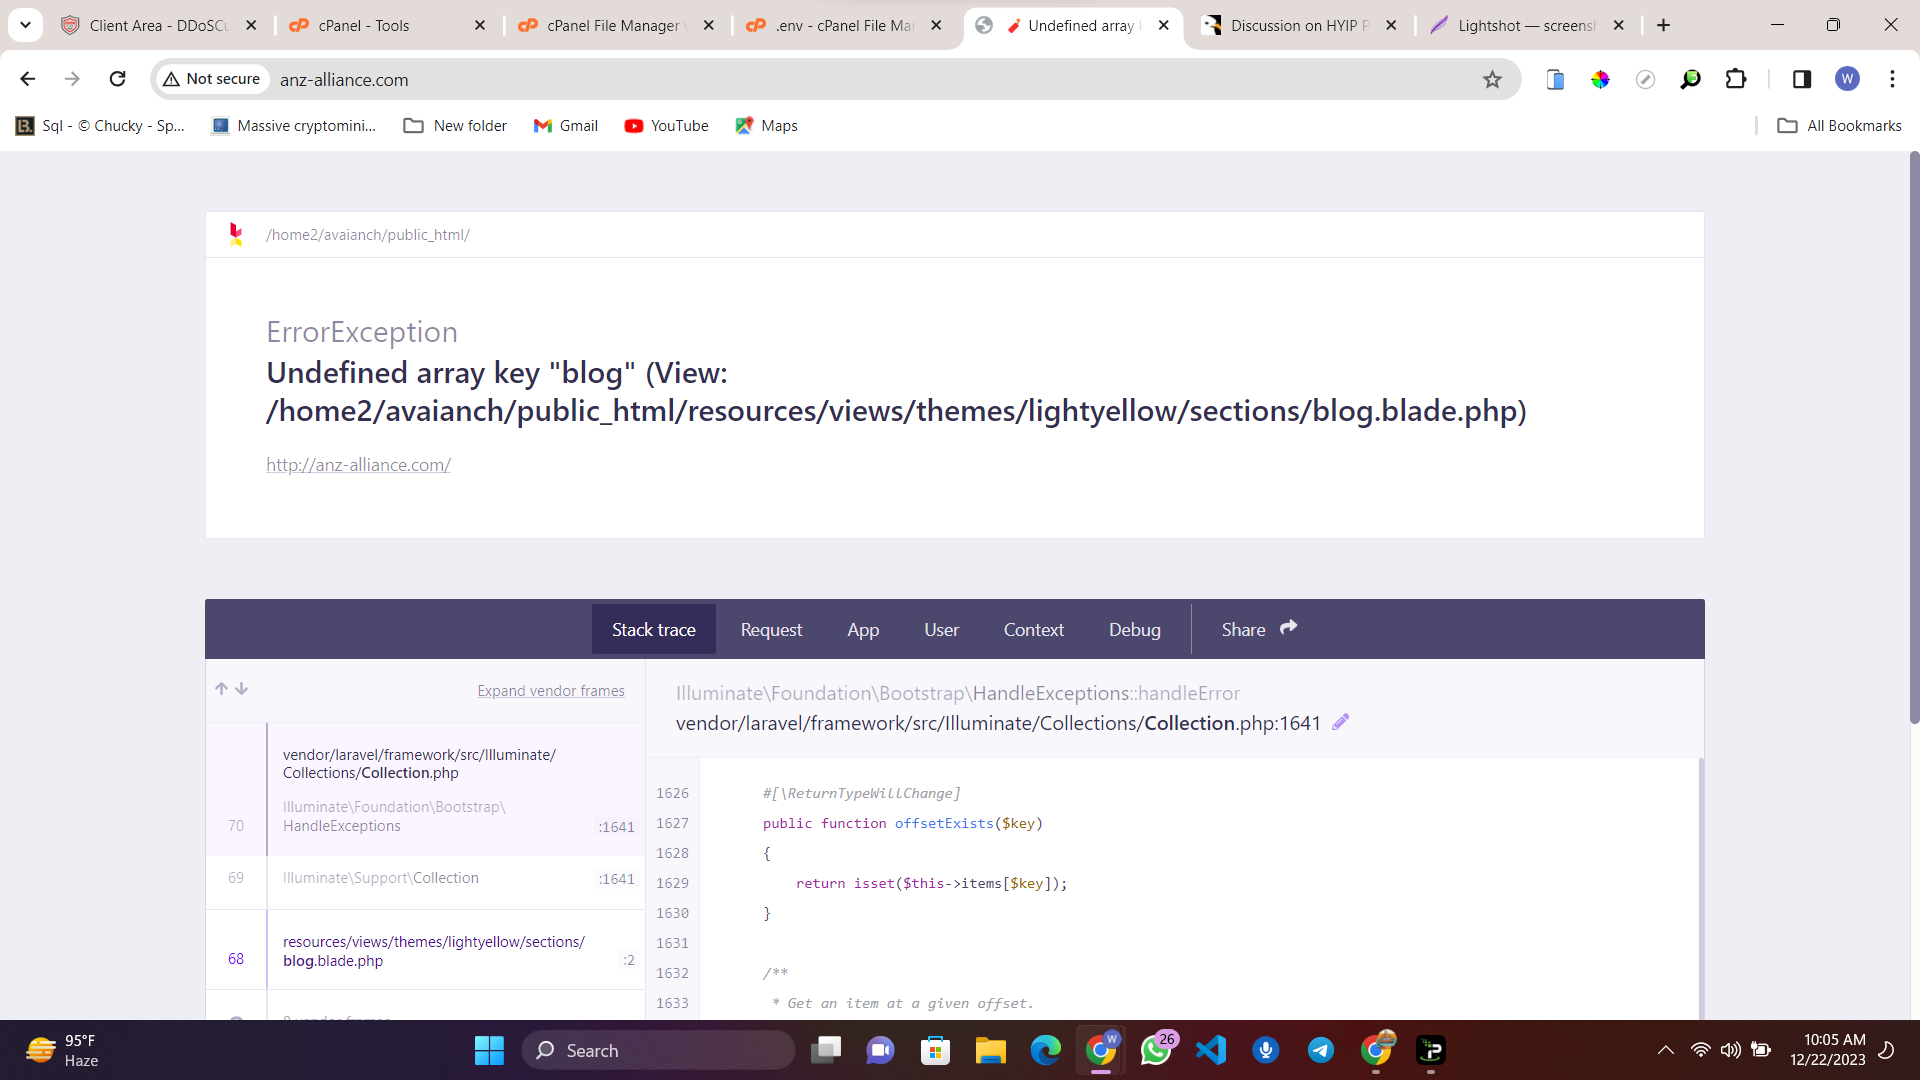Close the Undefined array tab

[x=1164, y=25]
